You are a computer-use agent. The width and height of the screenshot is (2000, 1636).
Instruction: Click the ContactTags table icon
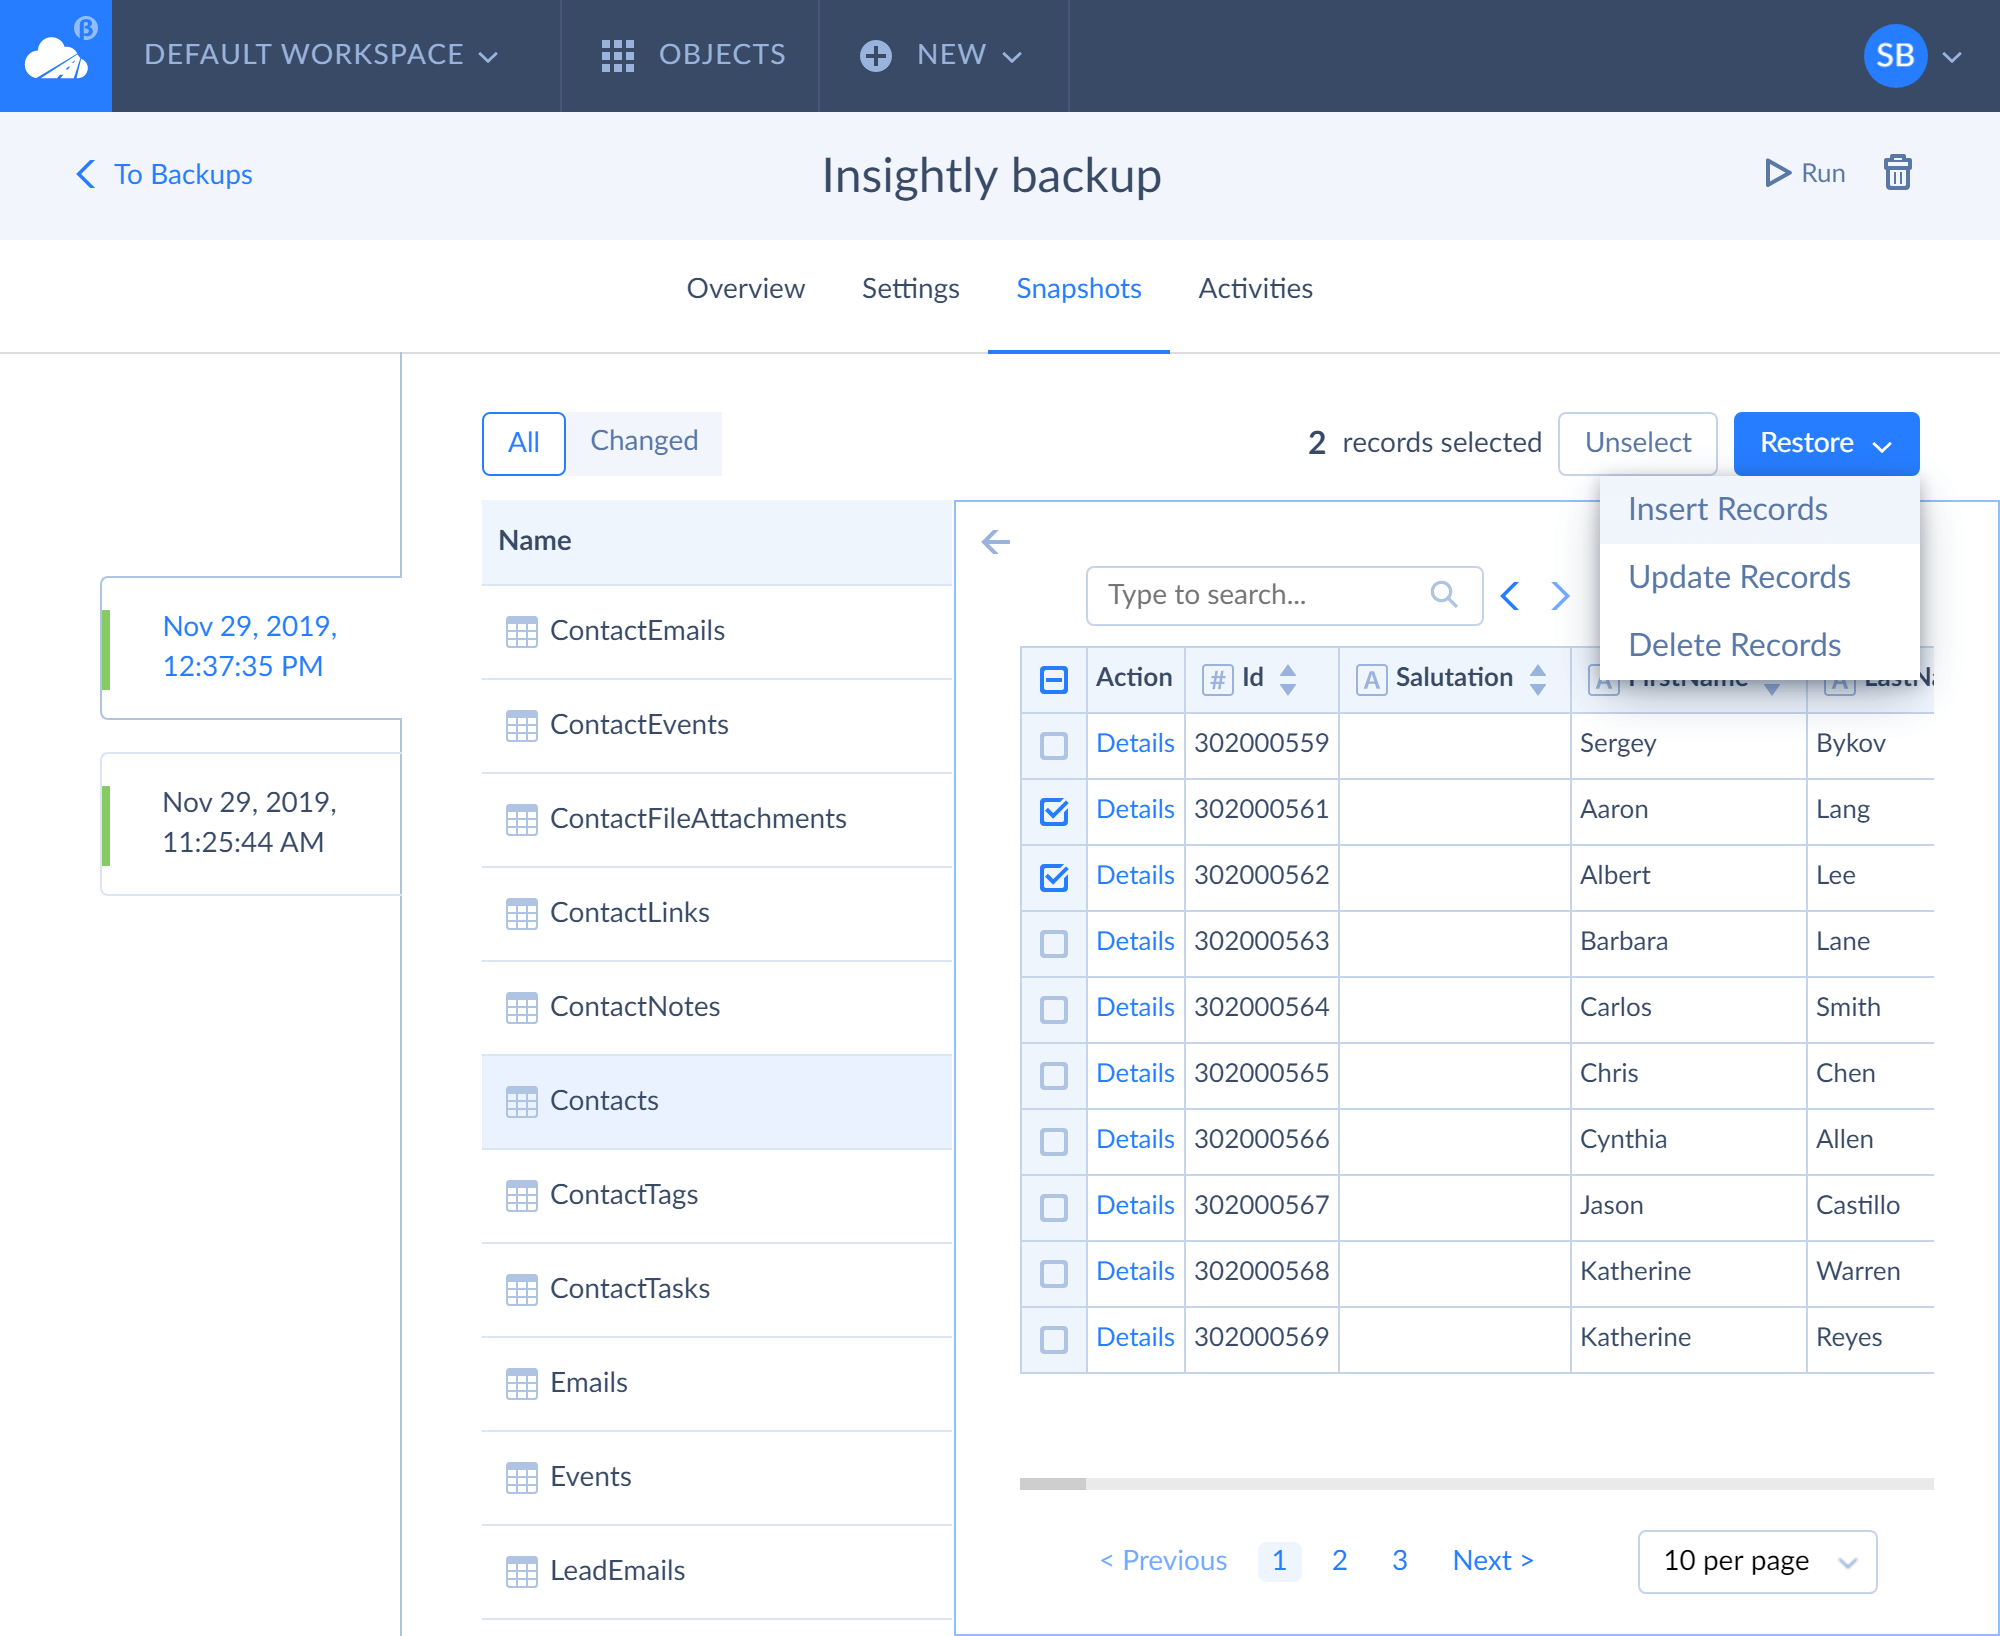coord(521,1196)
